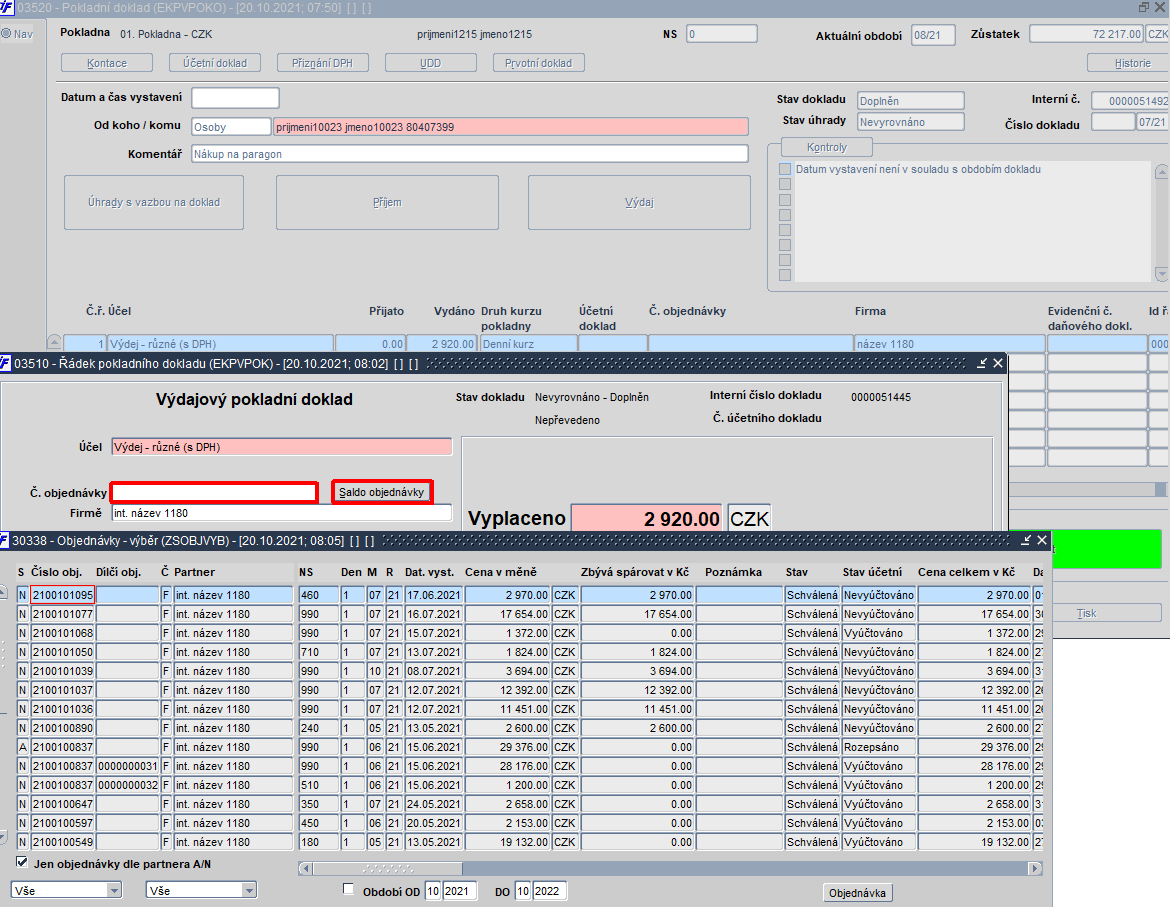Restore the main Pokladní doklad window

click(1144, 7)
